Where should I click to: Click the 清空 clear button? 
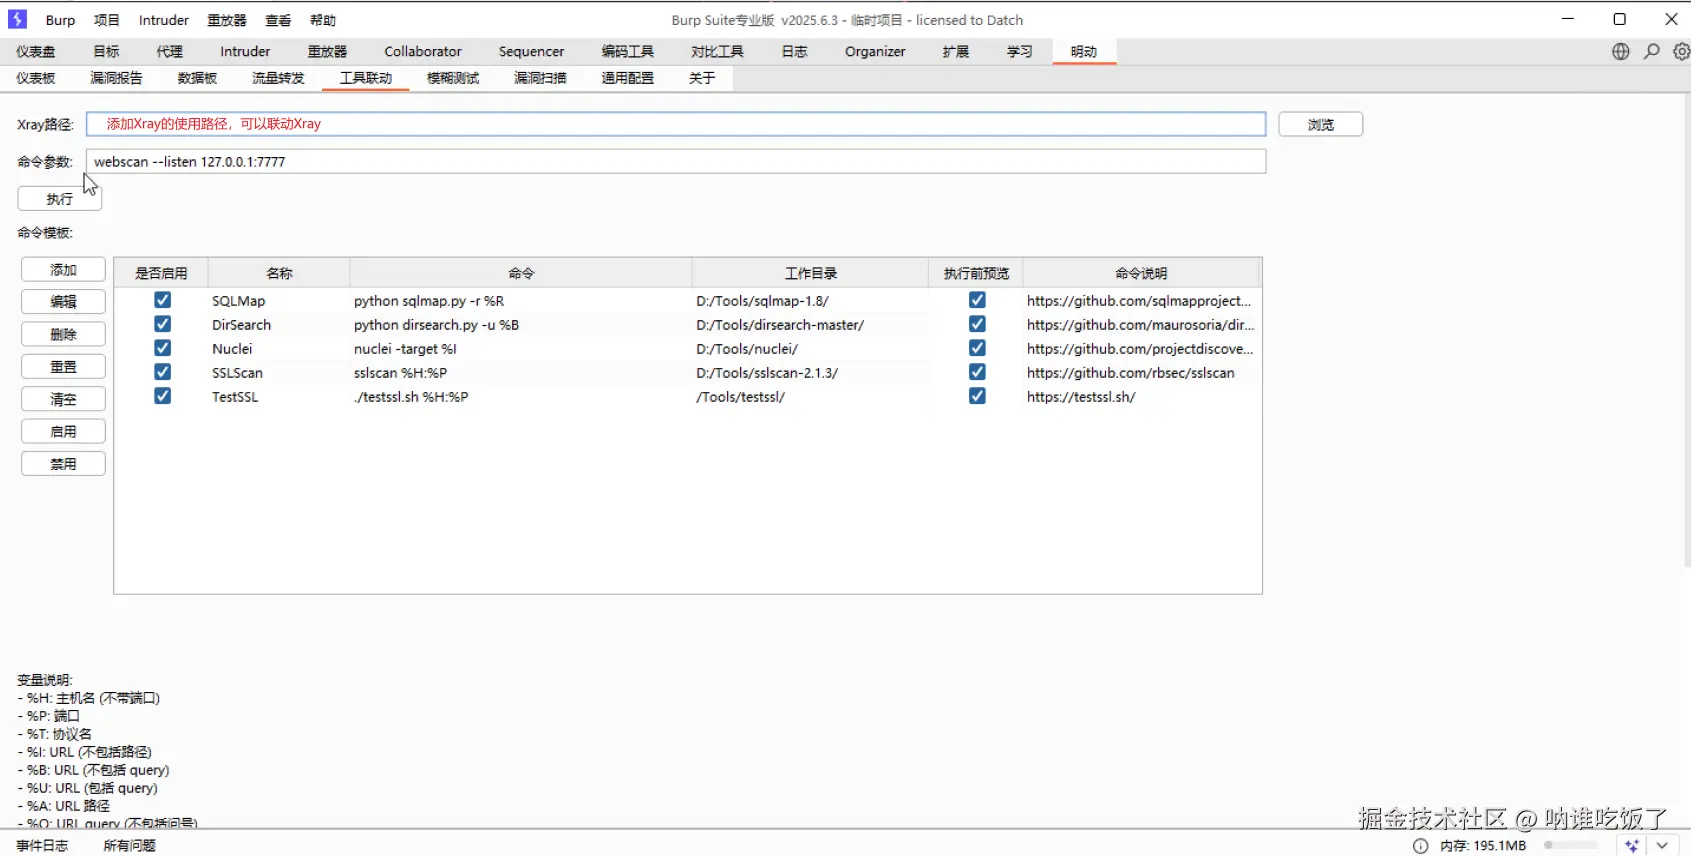point(63,399)
